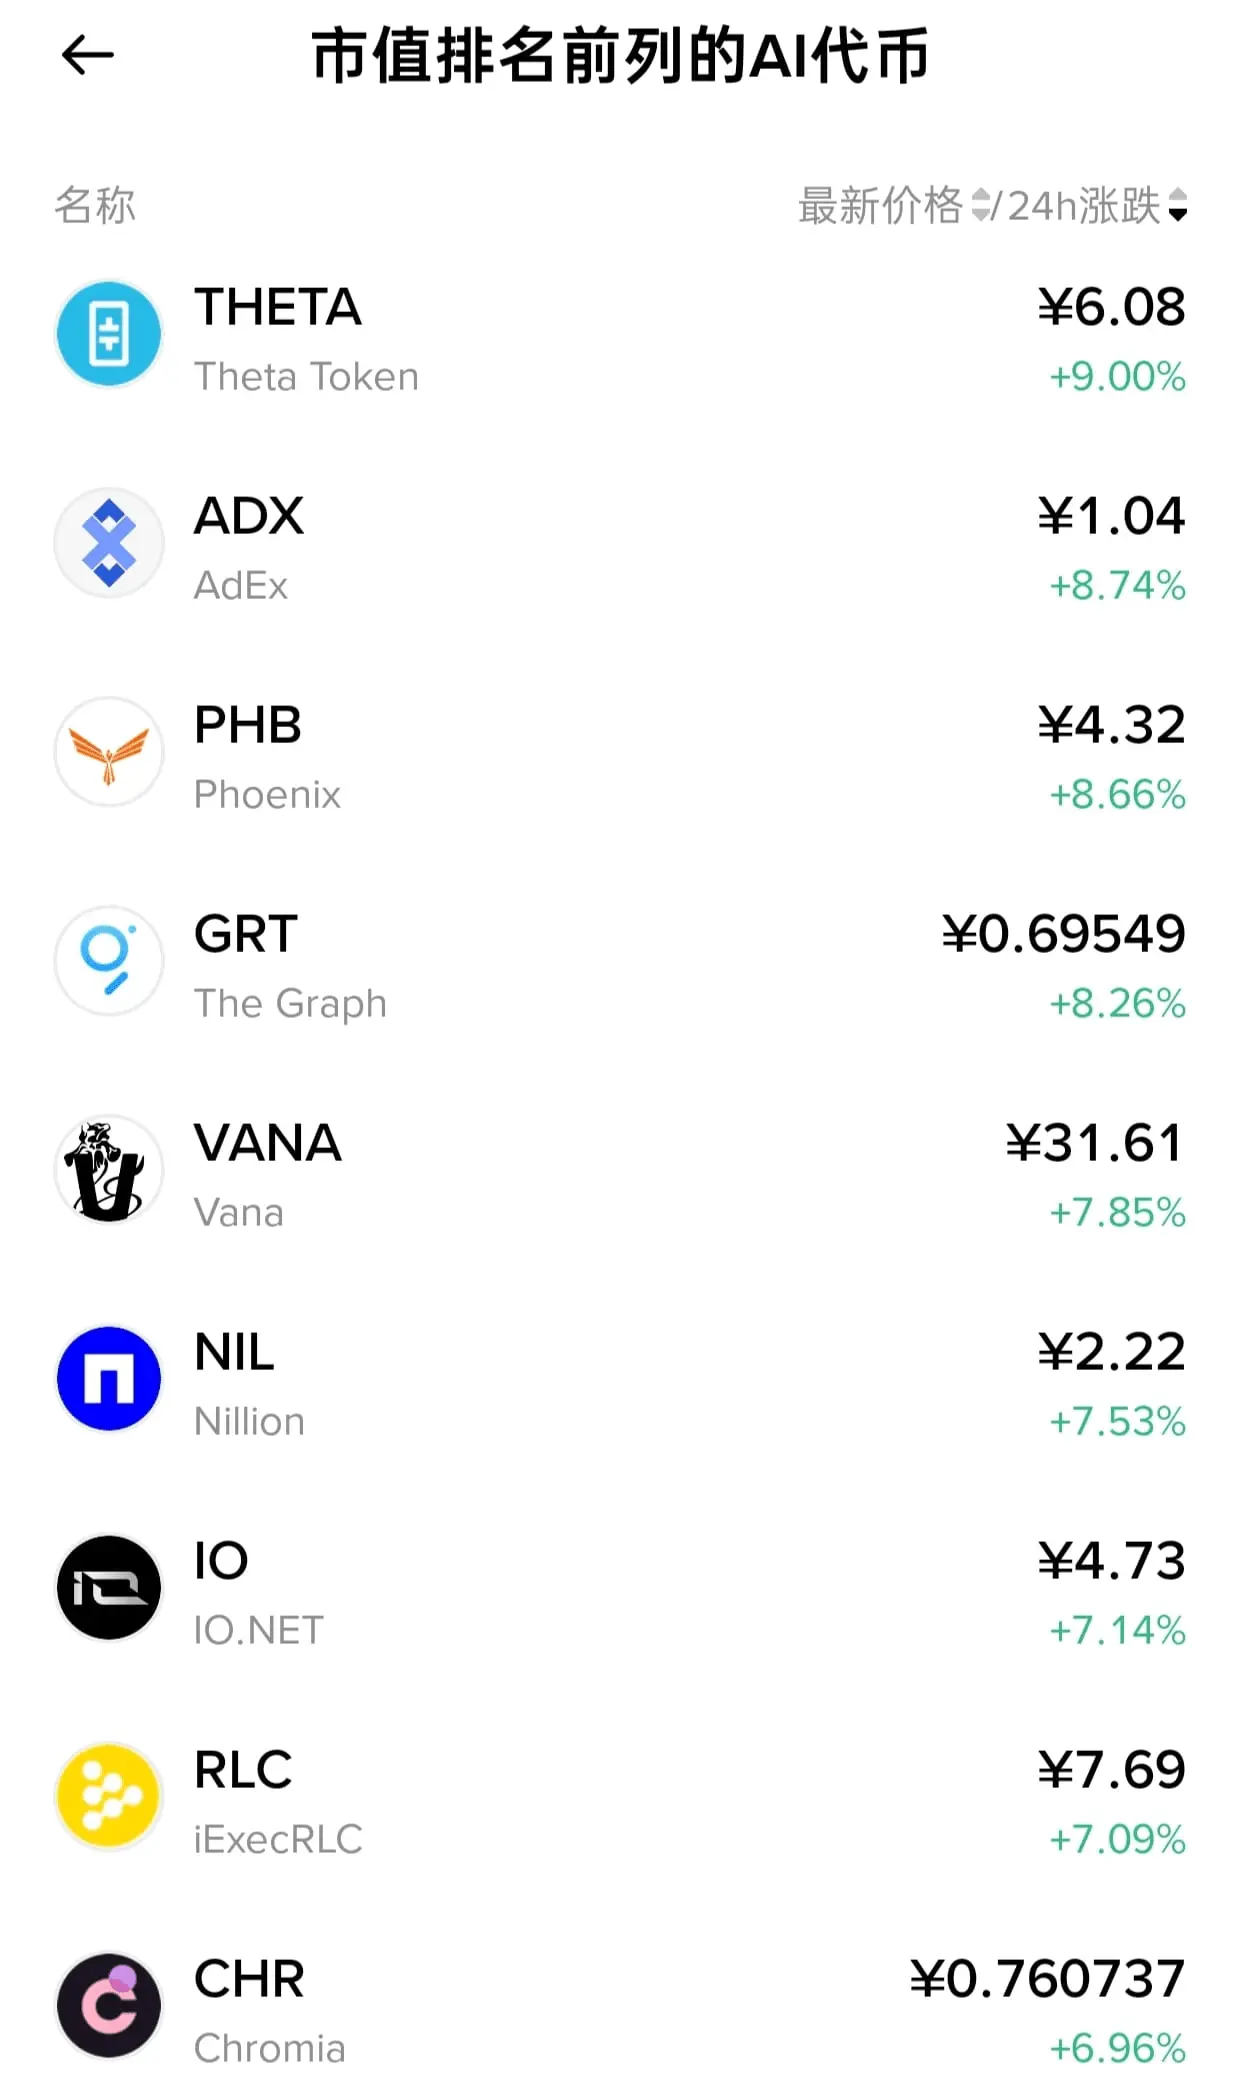Image resolution: width=1240 pixels, height=2088 pixels.
Task: Tap the back arrow icon
Action: (x=88, y=55)
